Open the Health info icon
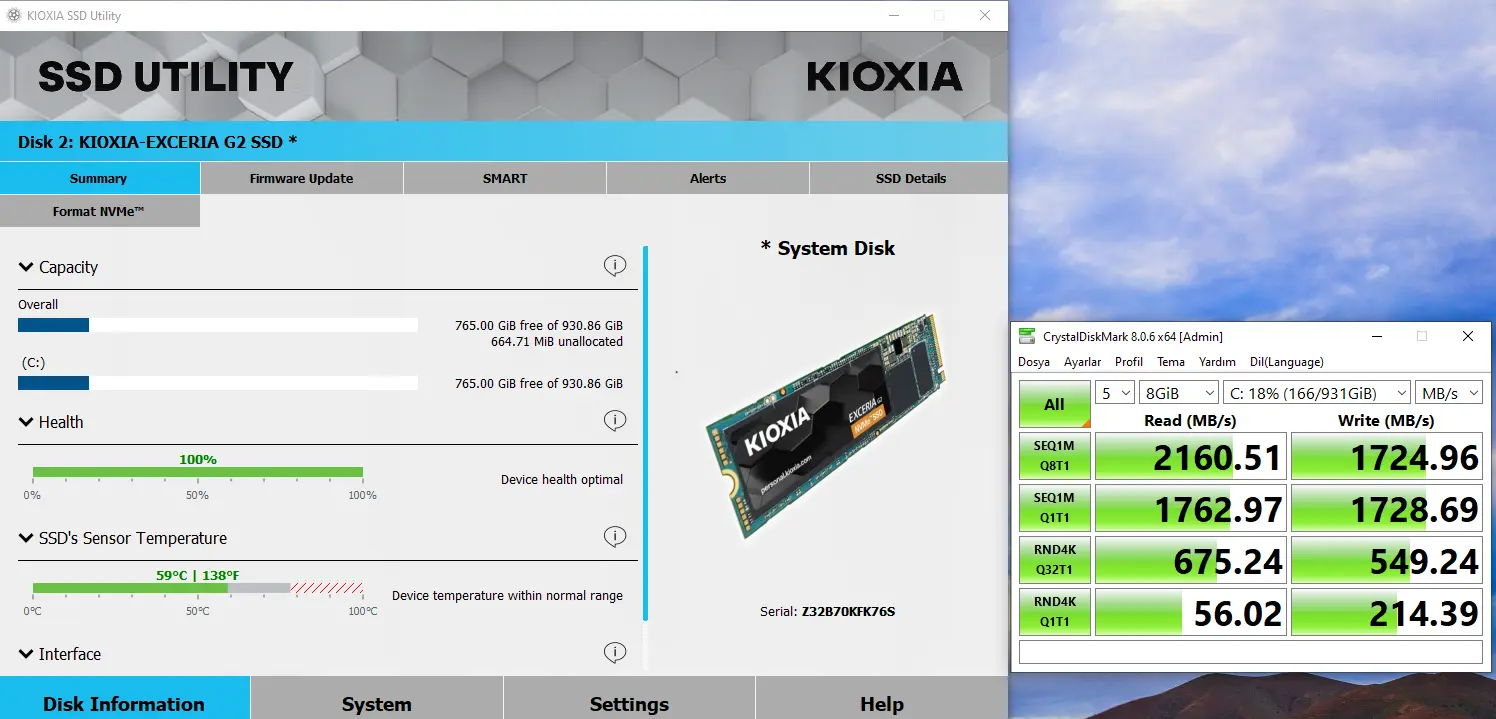The width and height of the screenshot is (1496, 719). coord(615,420)
